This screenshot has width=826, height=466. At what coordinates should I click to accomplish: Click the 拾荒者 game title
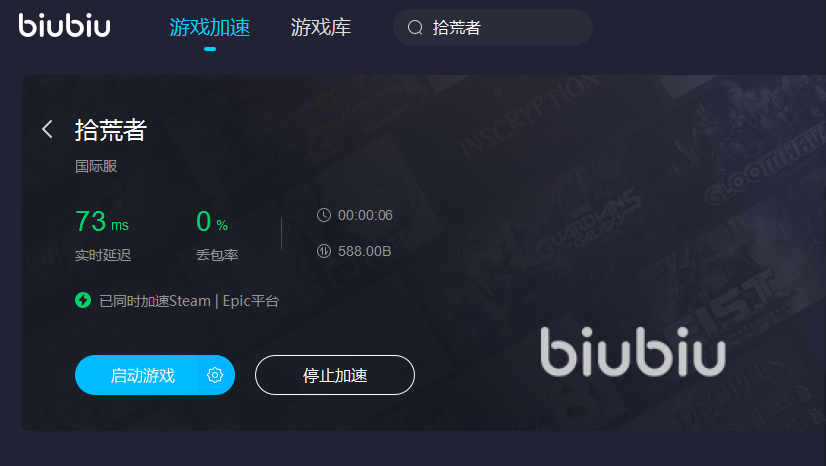[111, 130]
